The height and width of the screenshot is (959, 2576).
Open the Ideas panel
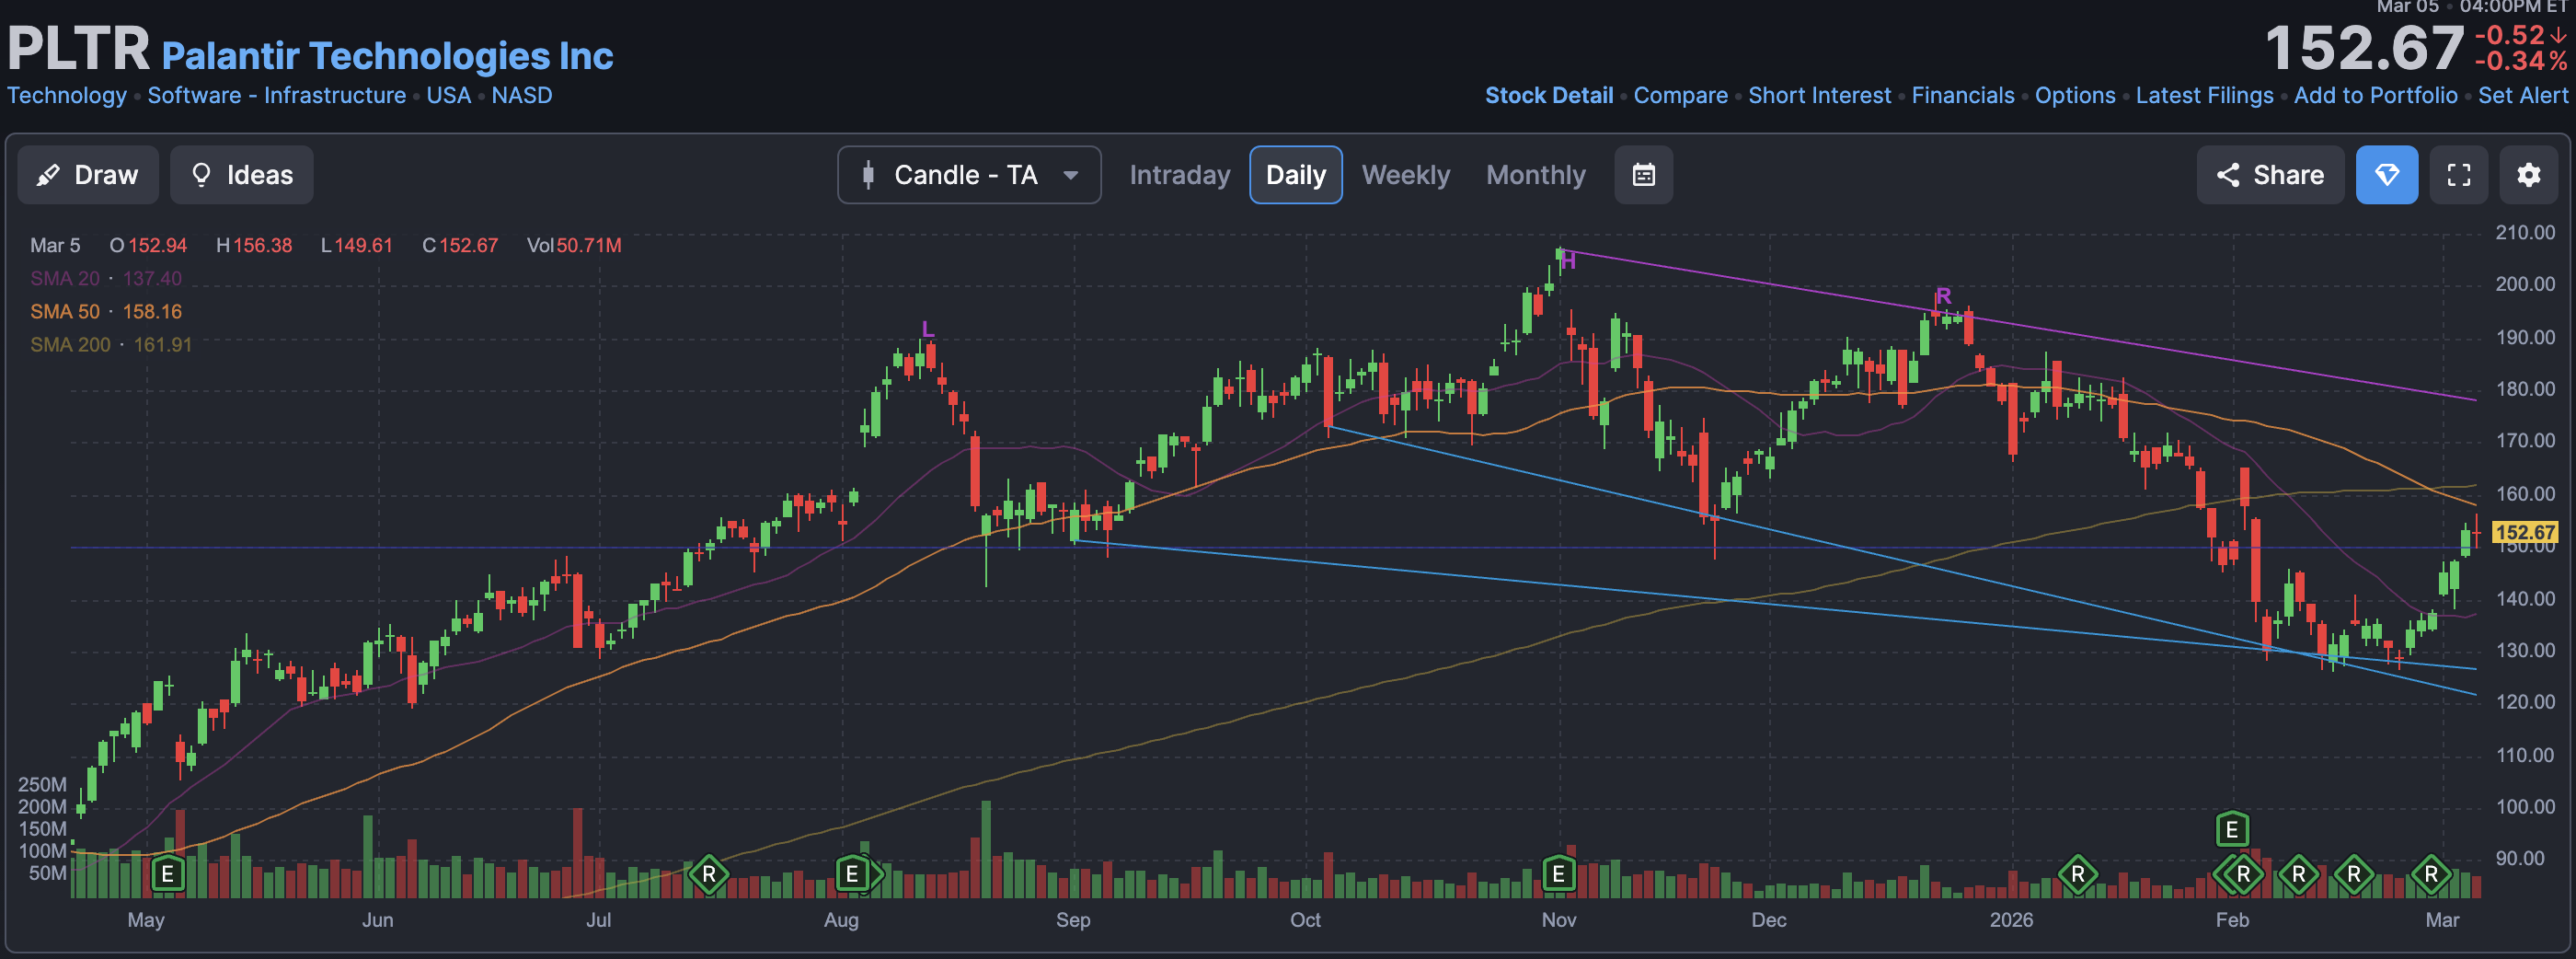pyautogui.click(x=242, y=175)
